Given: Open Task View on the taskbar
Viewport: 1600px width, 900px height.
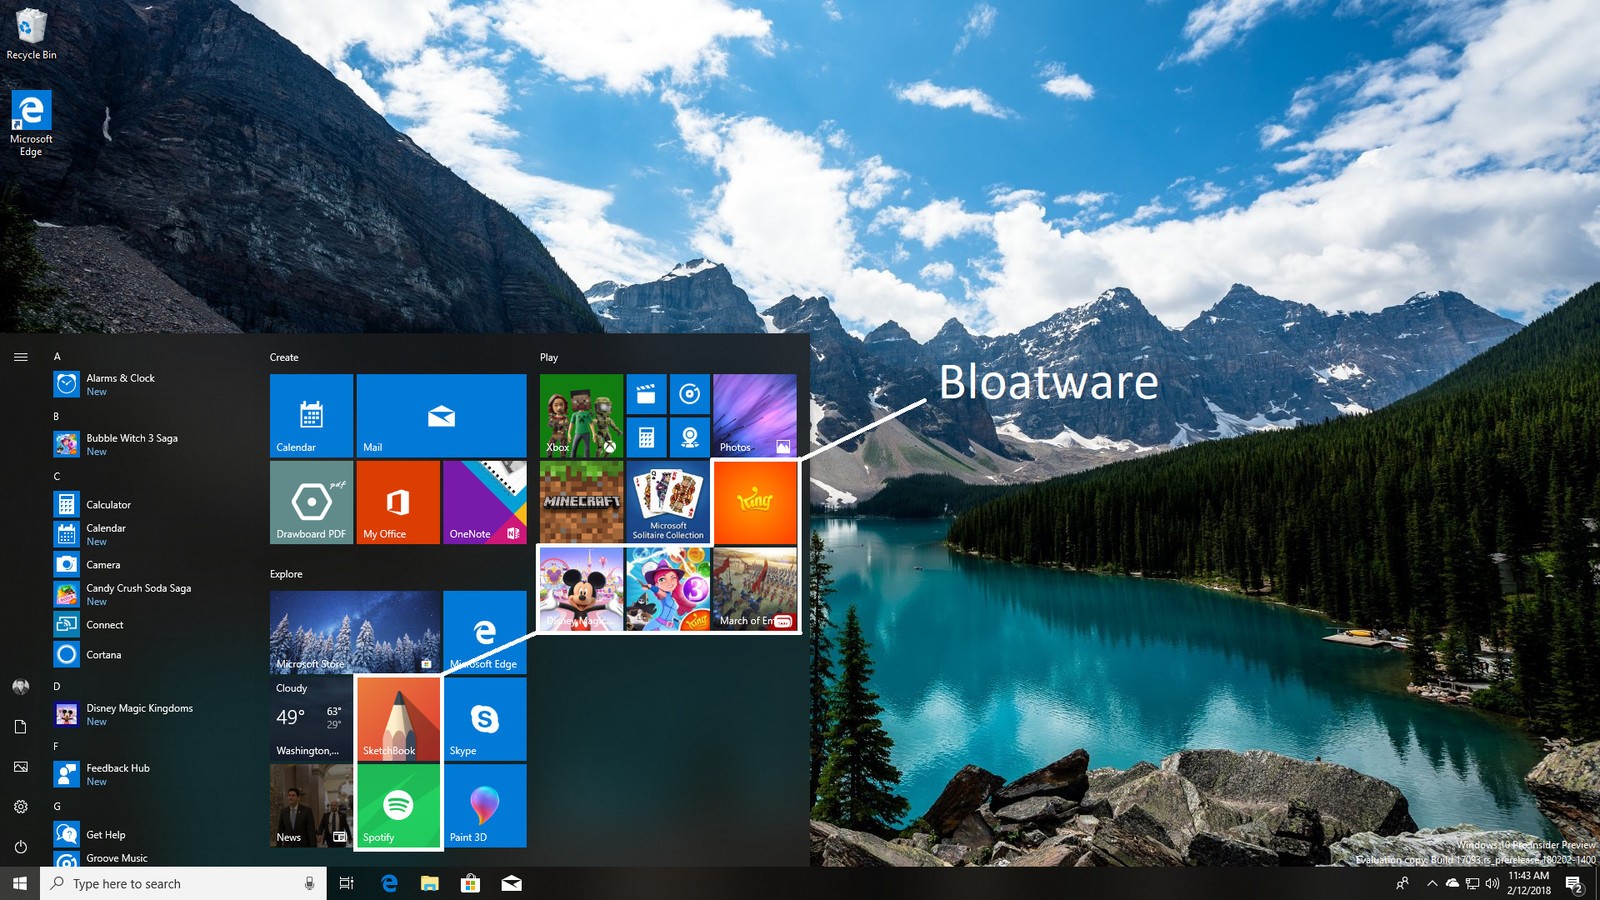Looking at the screenshot, I should point(346,883).
